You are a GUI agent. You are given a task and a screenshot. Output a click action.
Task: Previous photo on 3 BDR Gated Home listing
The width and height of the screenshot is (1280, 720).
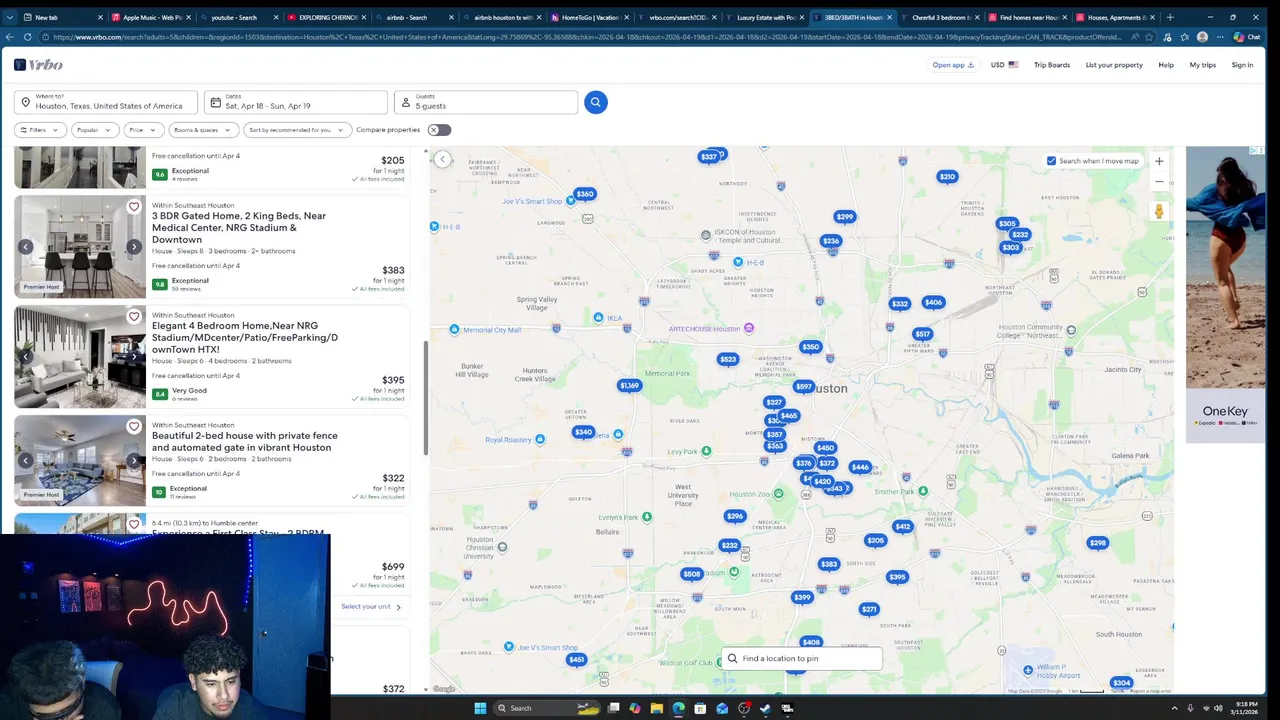(26, 247)
